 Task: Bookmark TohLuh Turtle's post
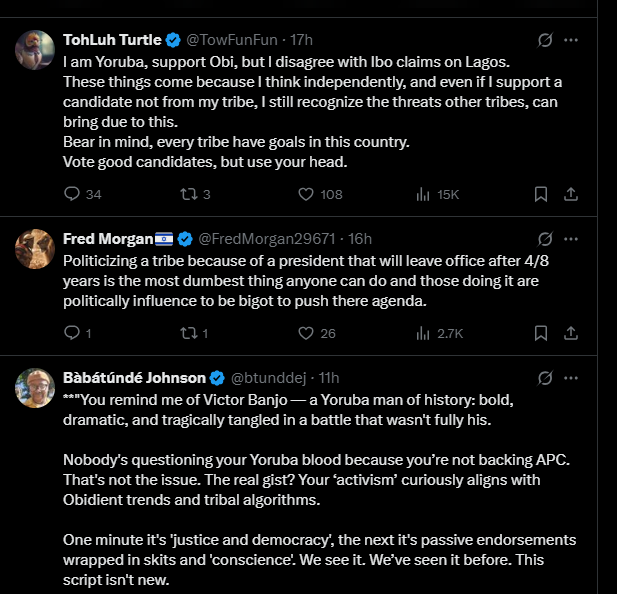coord(541,194)
